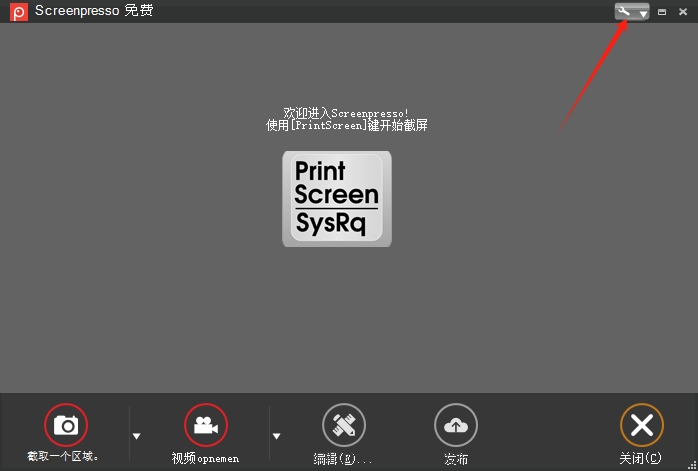The image size is (698, 471).
Task: Click the red Screenpresso logo icon
Action: [18, 12]
